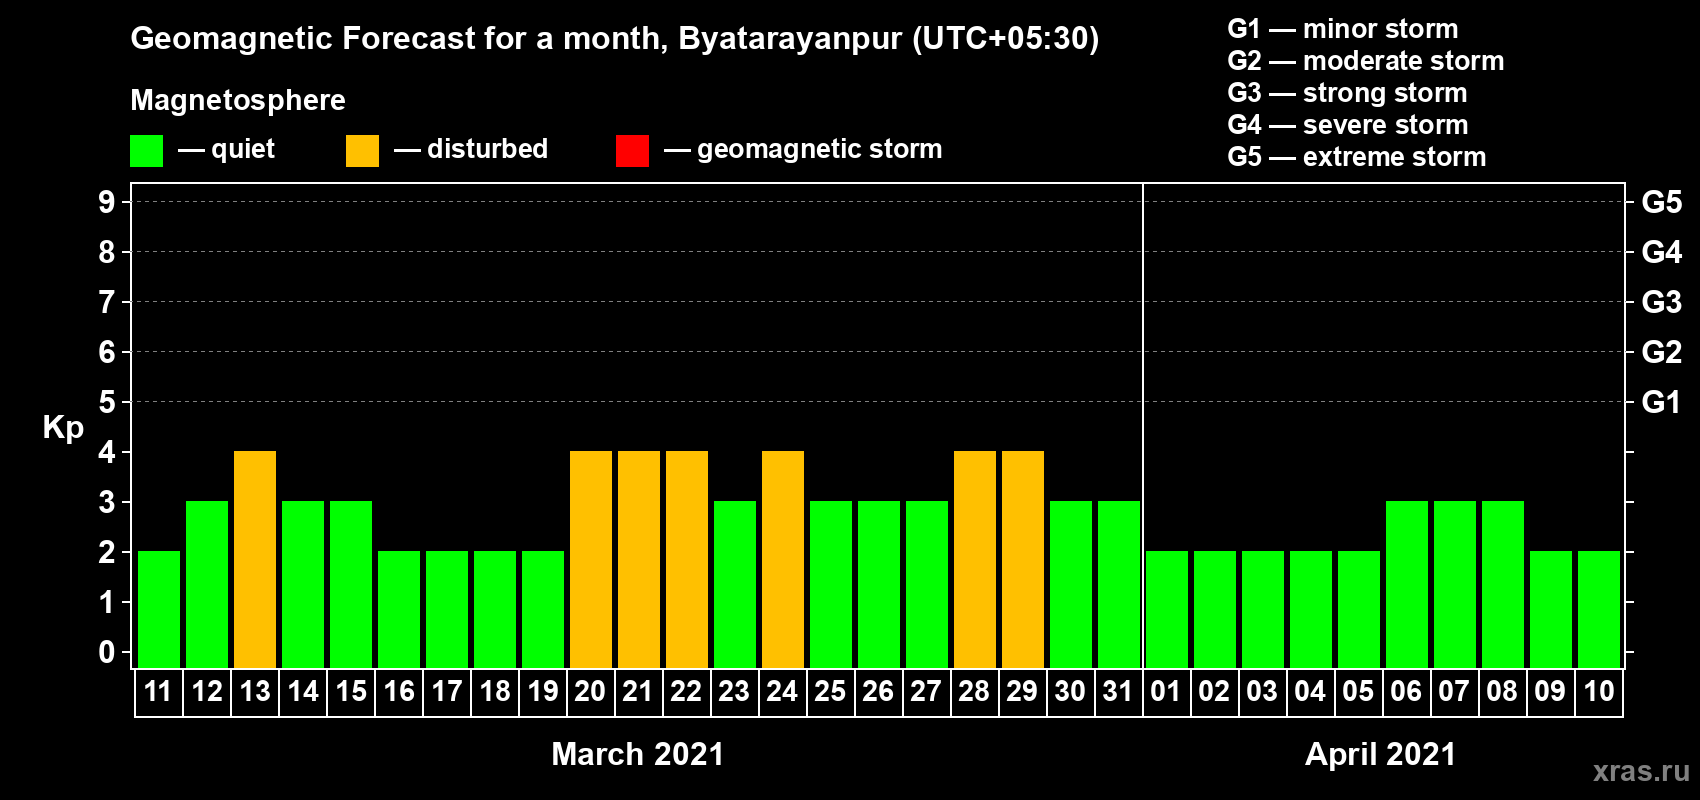Click the orange bar for March 21
This screenshot has height=800, width=1700.
pos(639,560)
